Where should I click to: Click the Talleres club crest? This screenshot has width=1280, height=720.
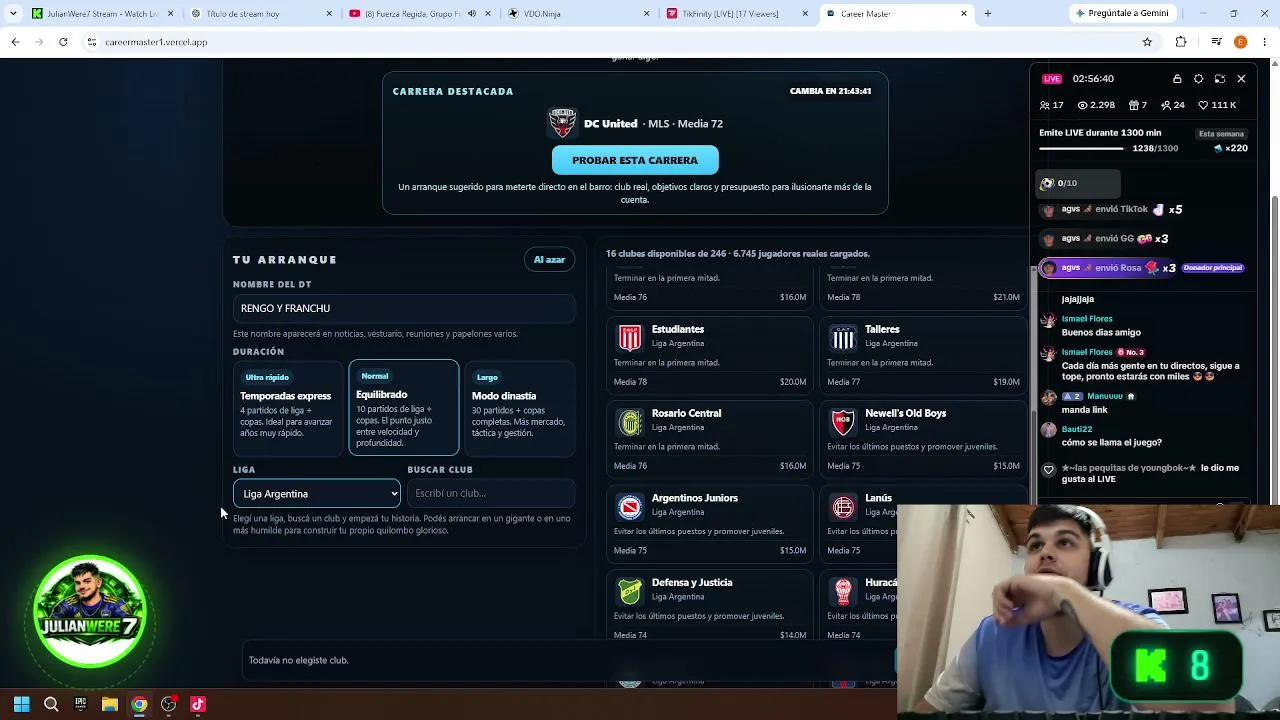(x=843, y=337)
